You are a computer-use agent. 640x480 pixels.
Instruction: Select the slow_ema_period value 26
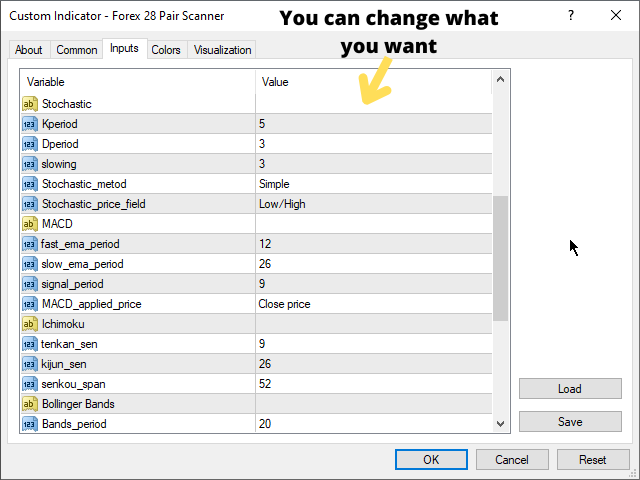point(373,264)
